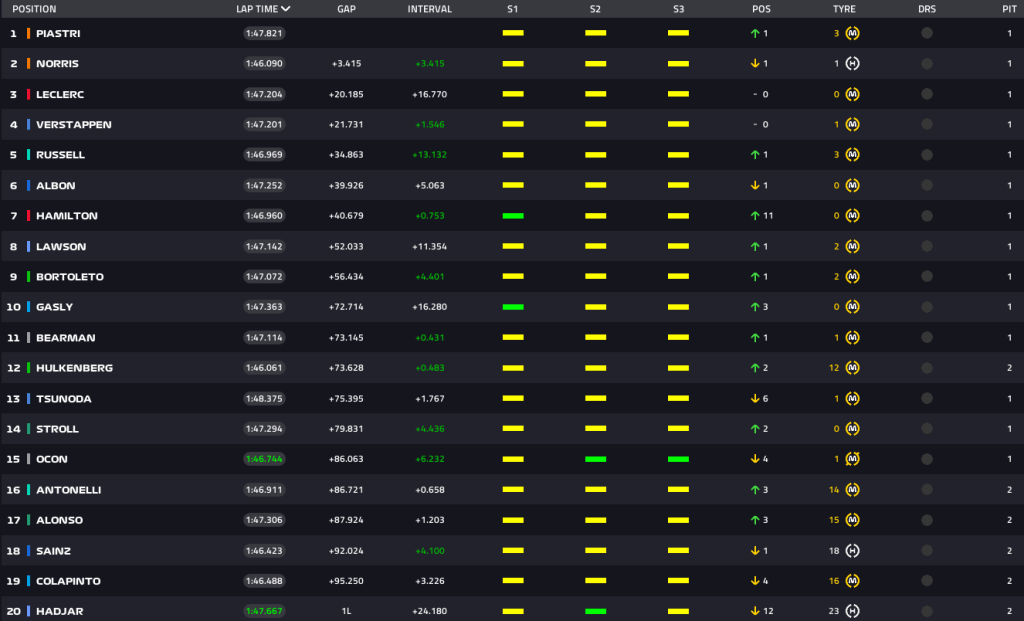This screenshot has height=621, width=1024.
Task: Click Tsunoda's down arrow position change
Action: pos(755,398)
